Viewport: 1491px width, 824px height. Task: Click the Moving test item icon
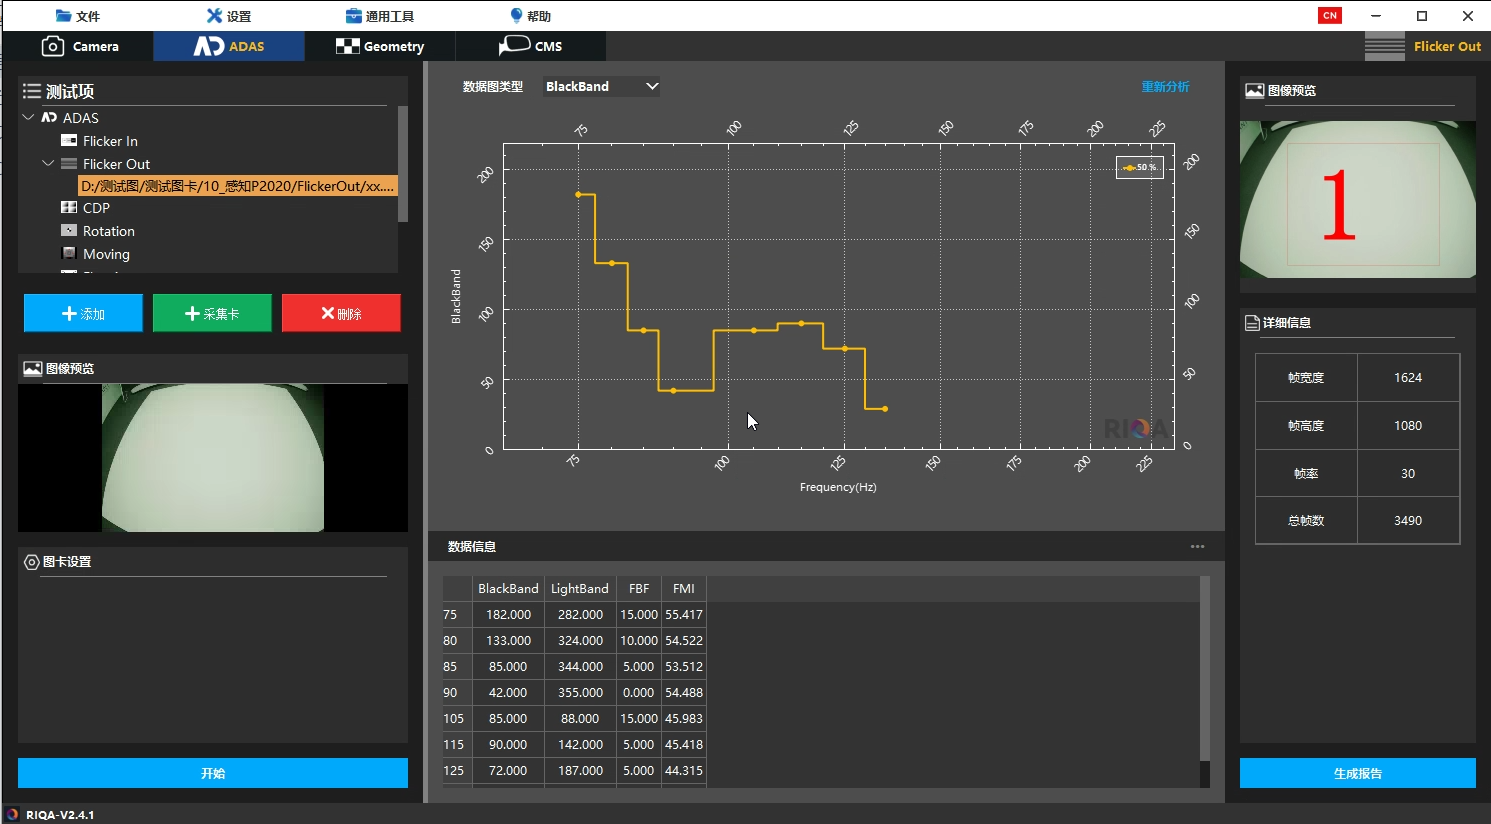(x=69, y=254)
